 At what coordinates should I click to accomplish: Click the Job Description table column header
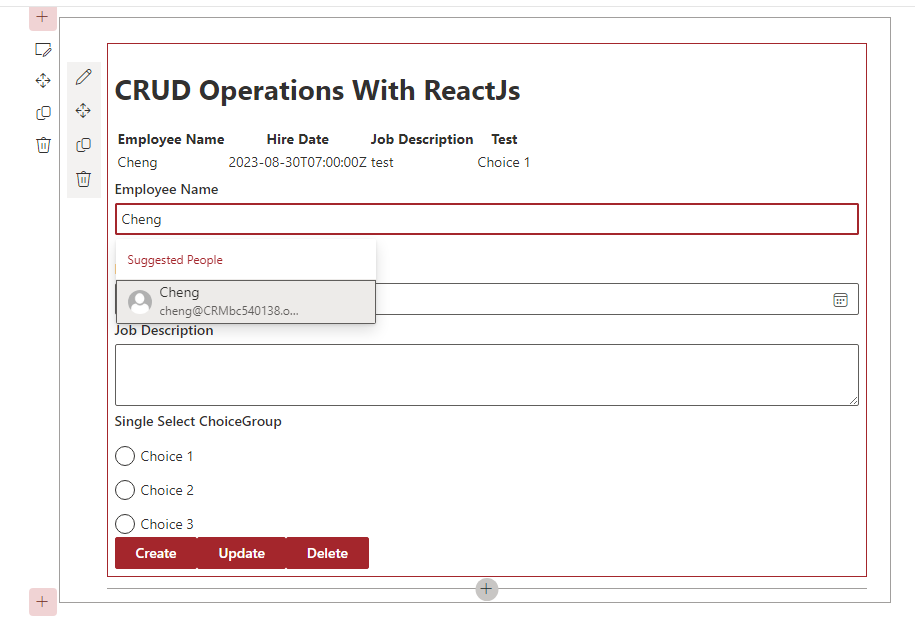[422, 140]
